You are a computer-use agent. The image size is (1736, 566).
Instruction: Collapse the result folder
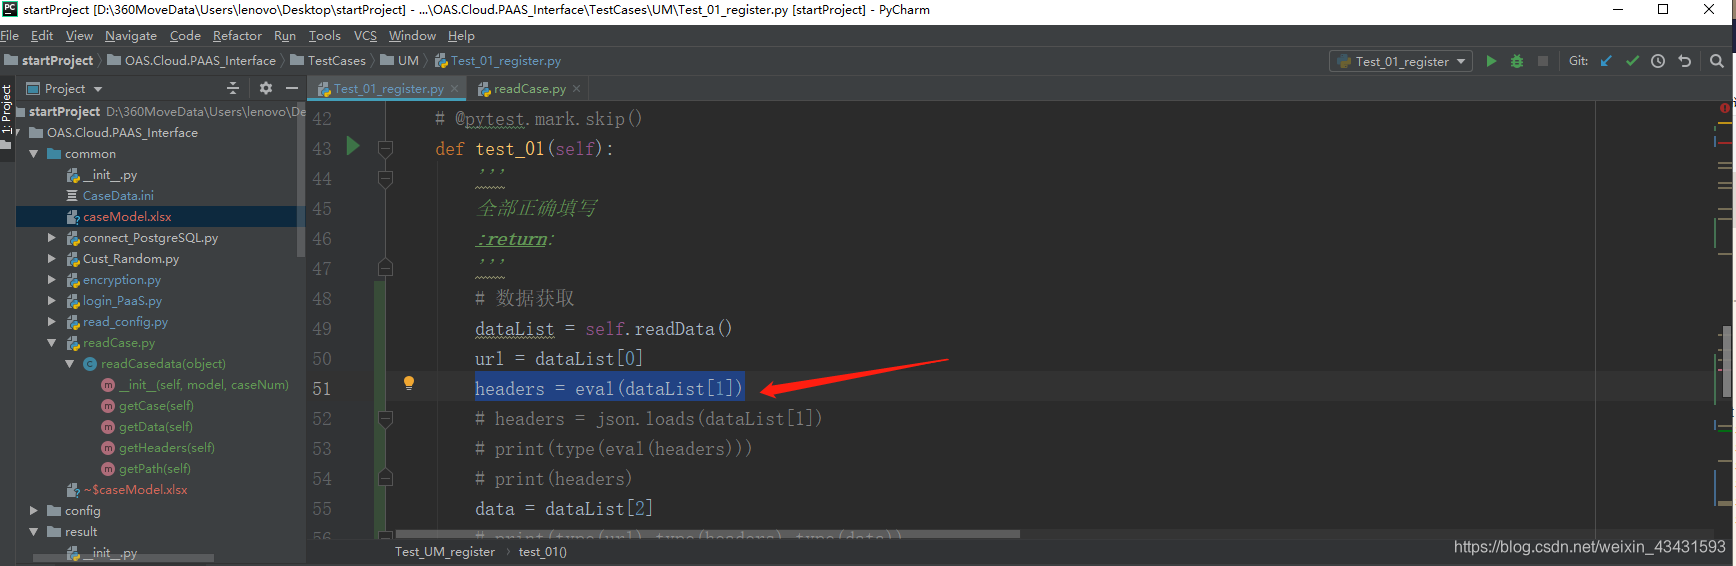[33, 532]
